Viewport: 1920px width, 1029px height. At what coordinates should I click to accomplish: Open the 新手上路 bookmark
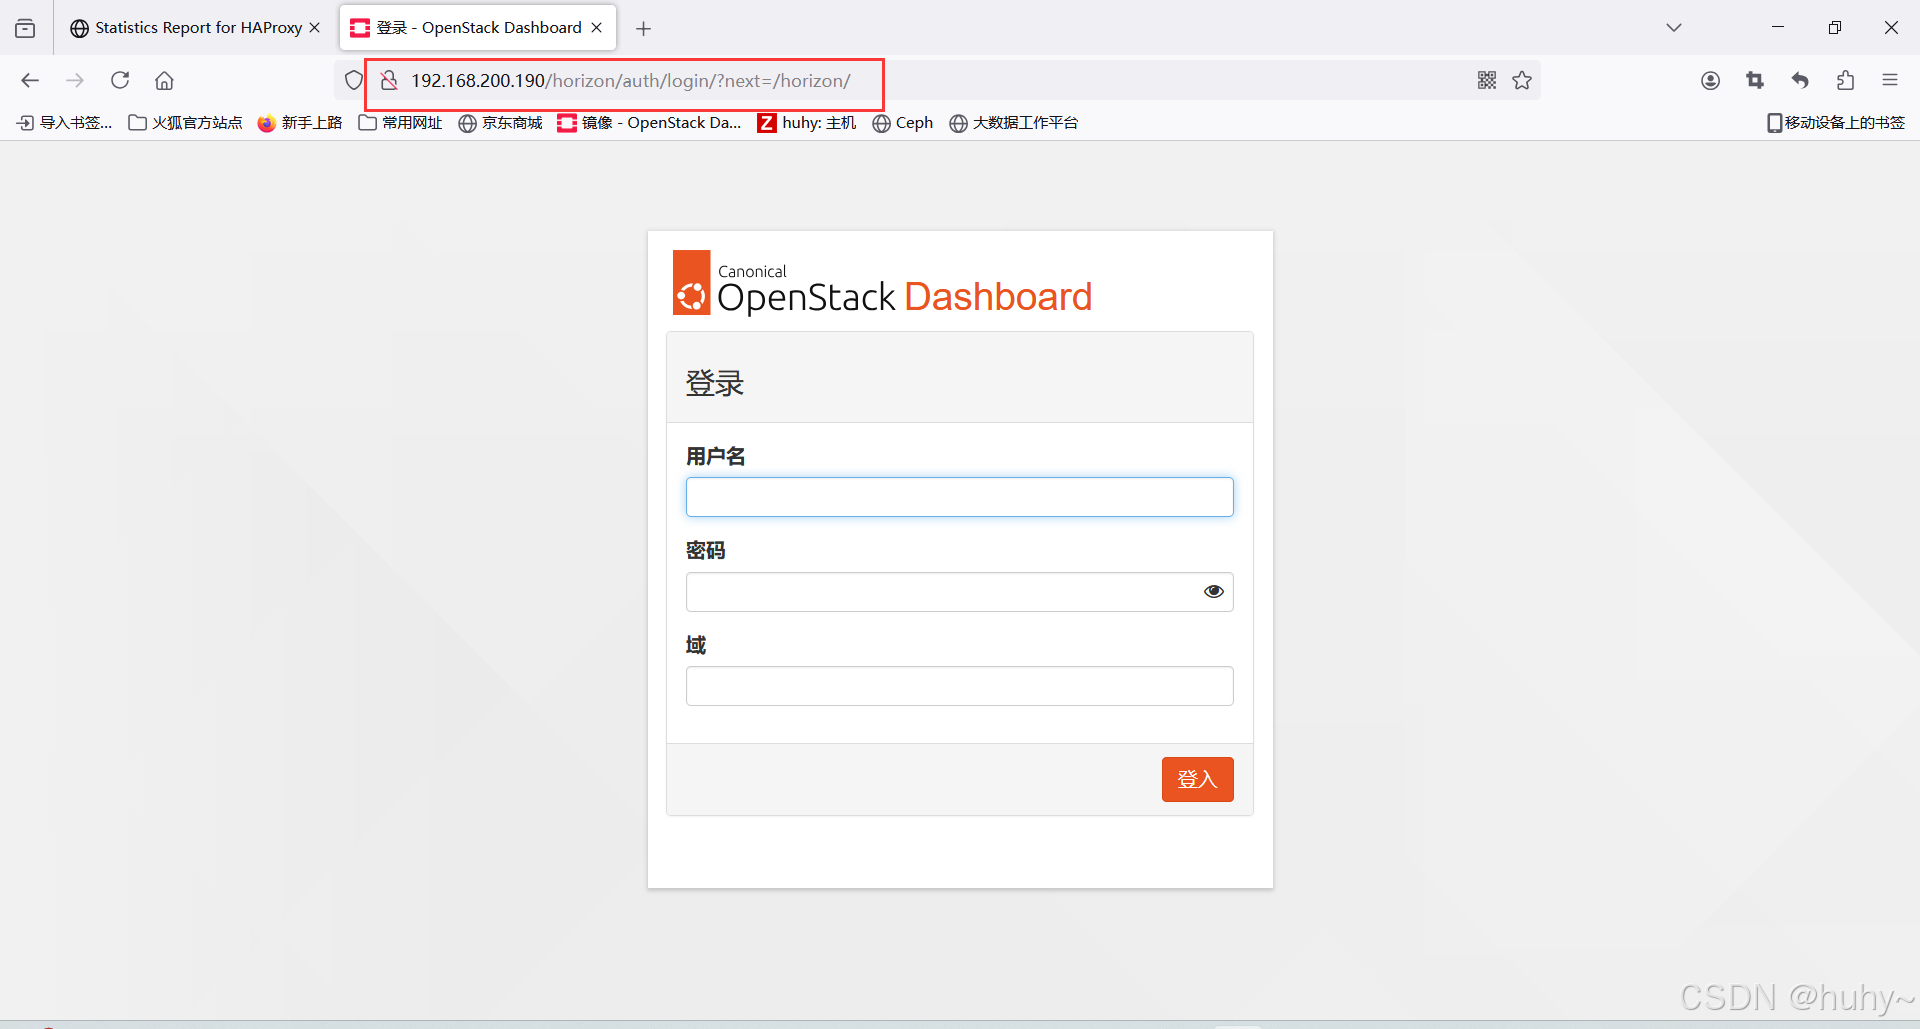click(x=300, y=123)
